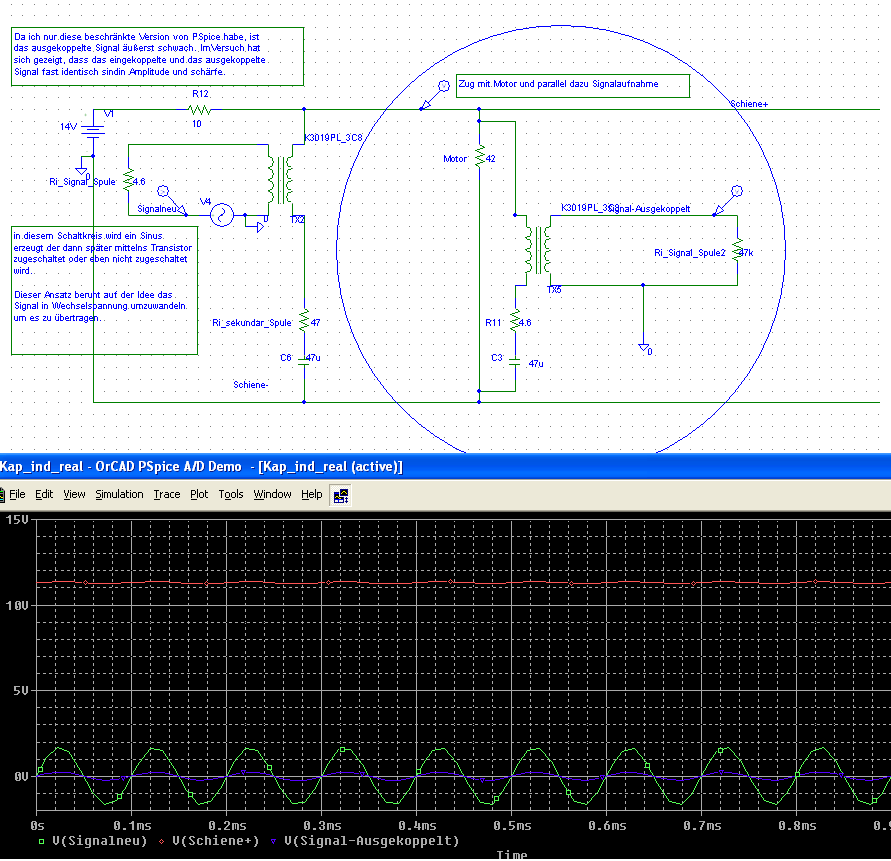
Task: Open the Plot menu
Action: tap(199, 494)
